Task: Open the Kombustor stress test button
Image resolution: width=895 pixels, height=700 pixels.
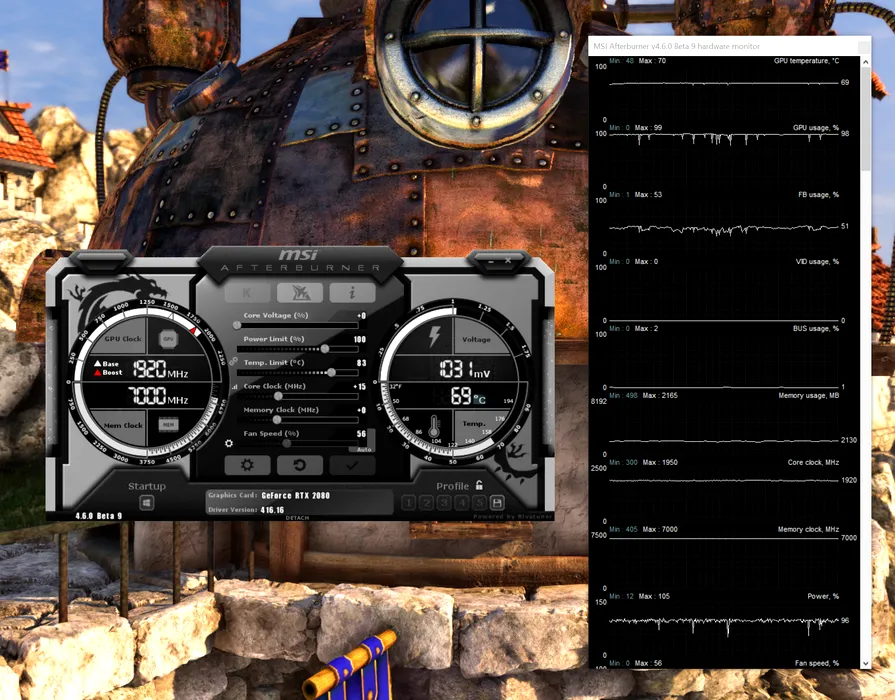Action: tap(247, 293)
